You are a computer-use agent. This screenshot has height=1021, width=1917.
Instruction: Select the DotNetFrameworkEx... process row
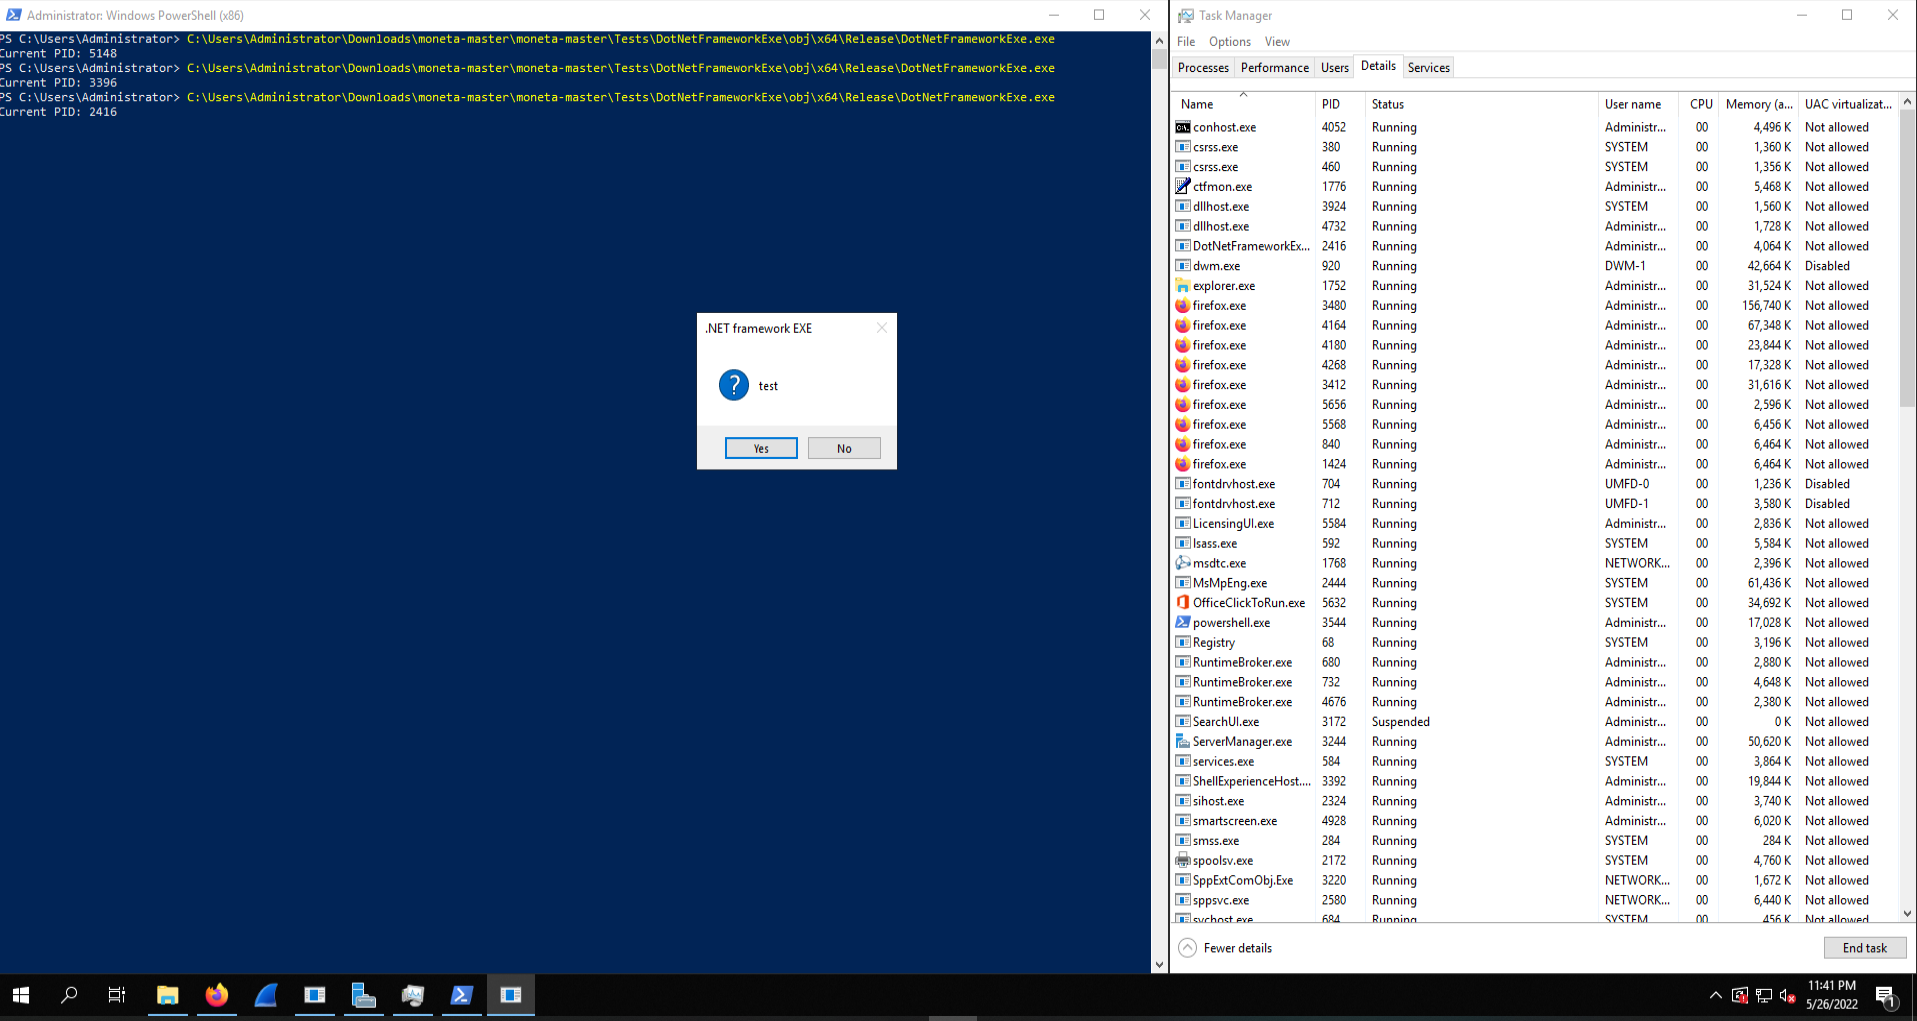(x=1250, y=246)
